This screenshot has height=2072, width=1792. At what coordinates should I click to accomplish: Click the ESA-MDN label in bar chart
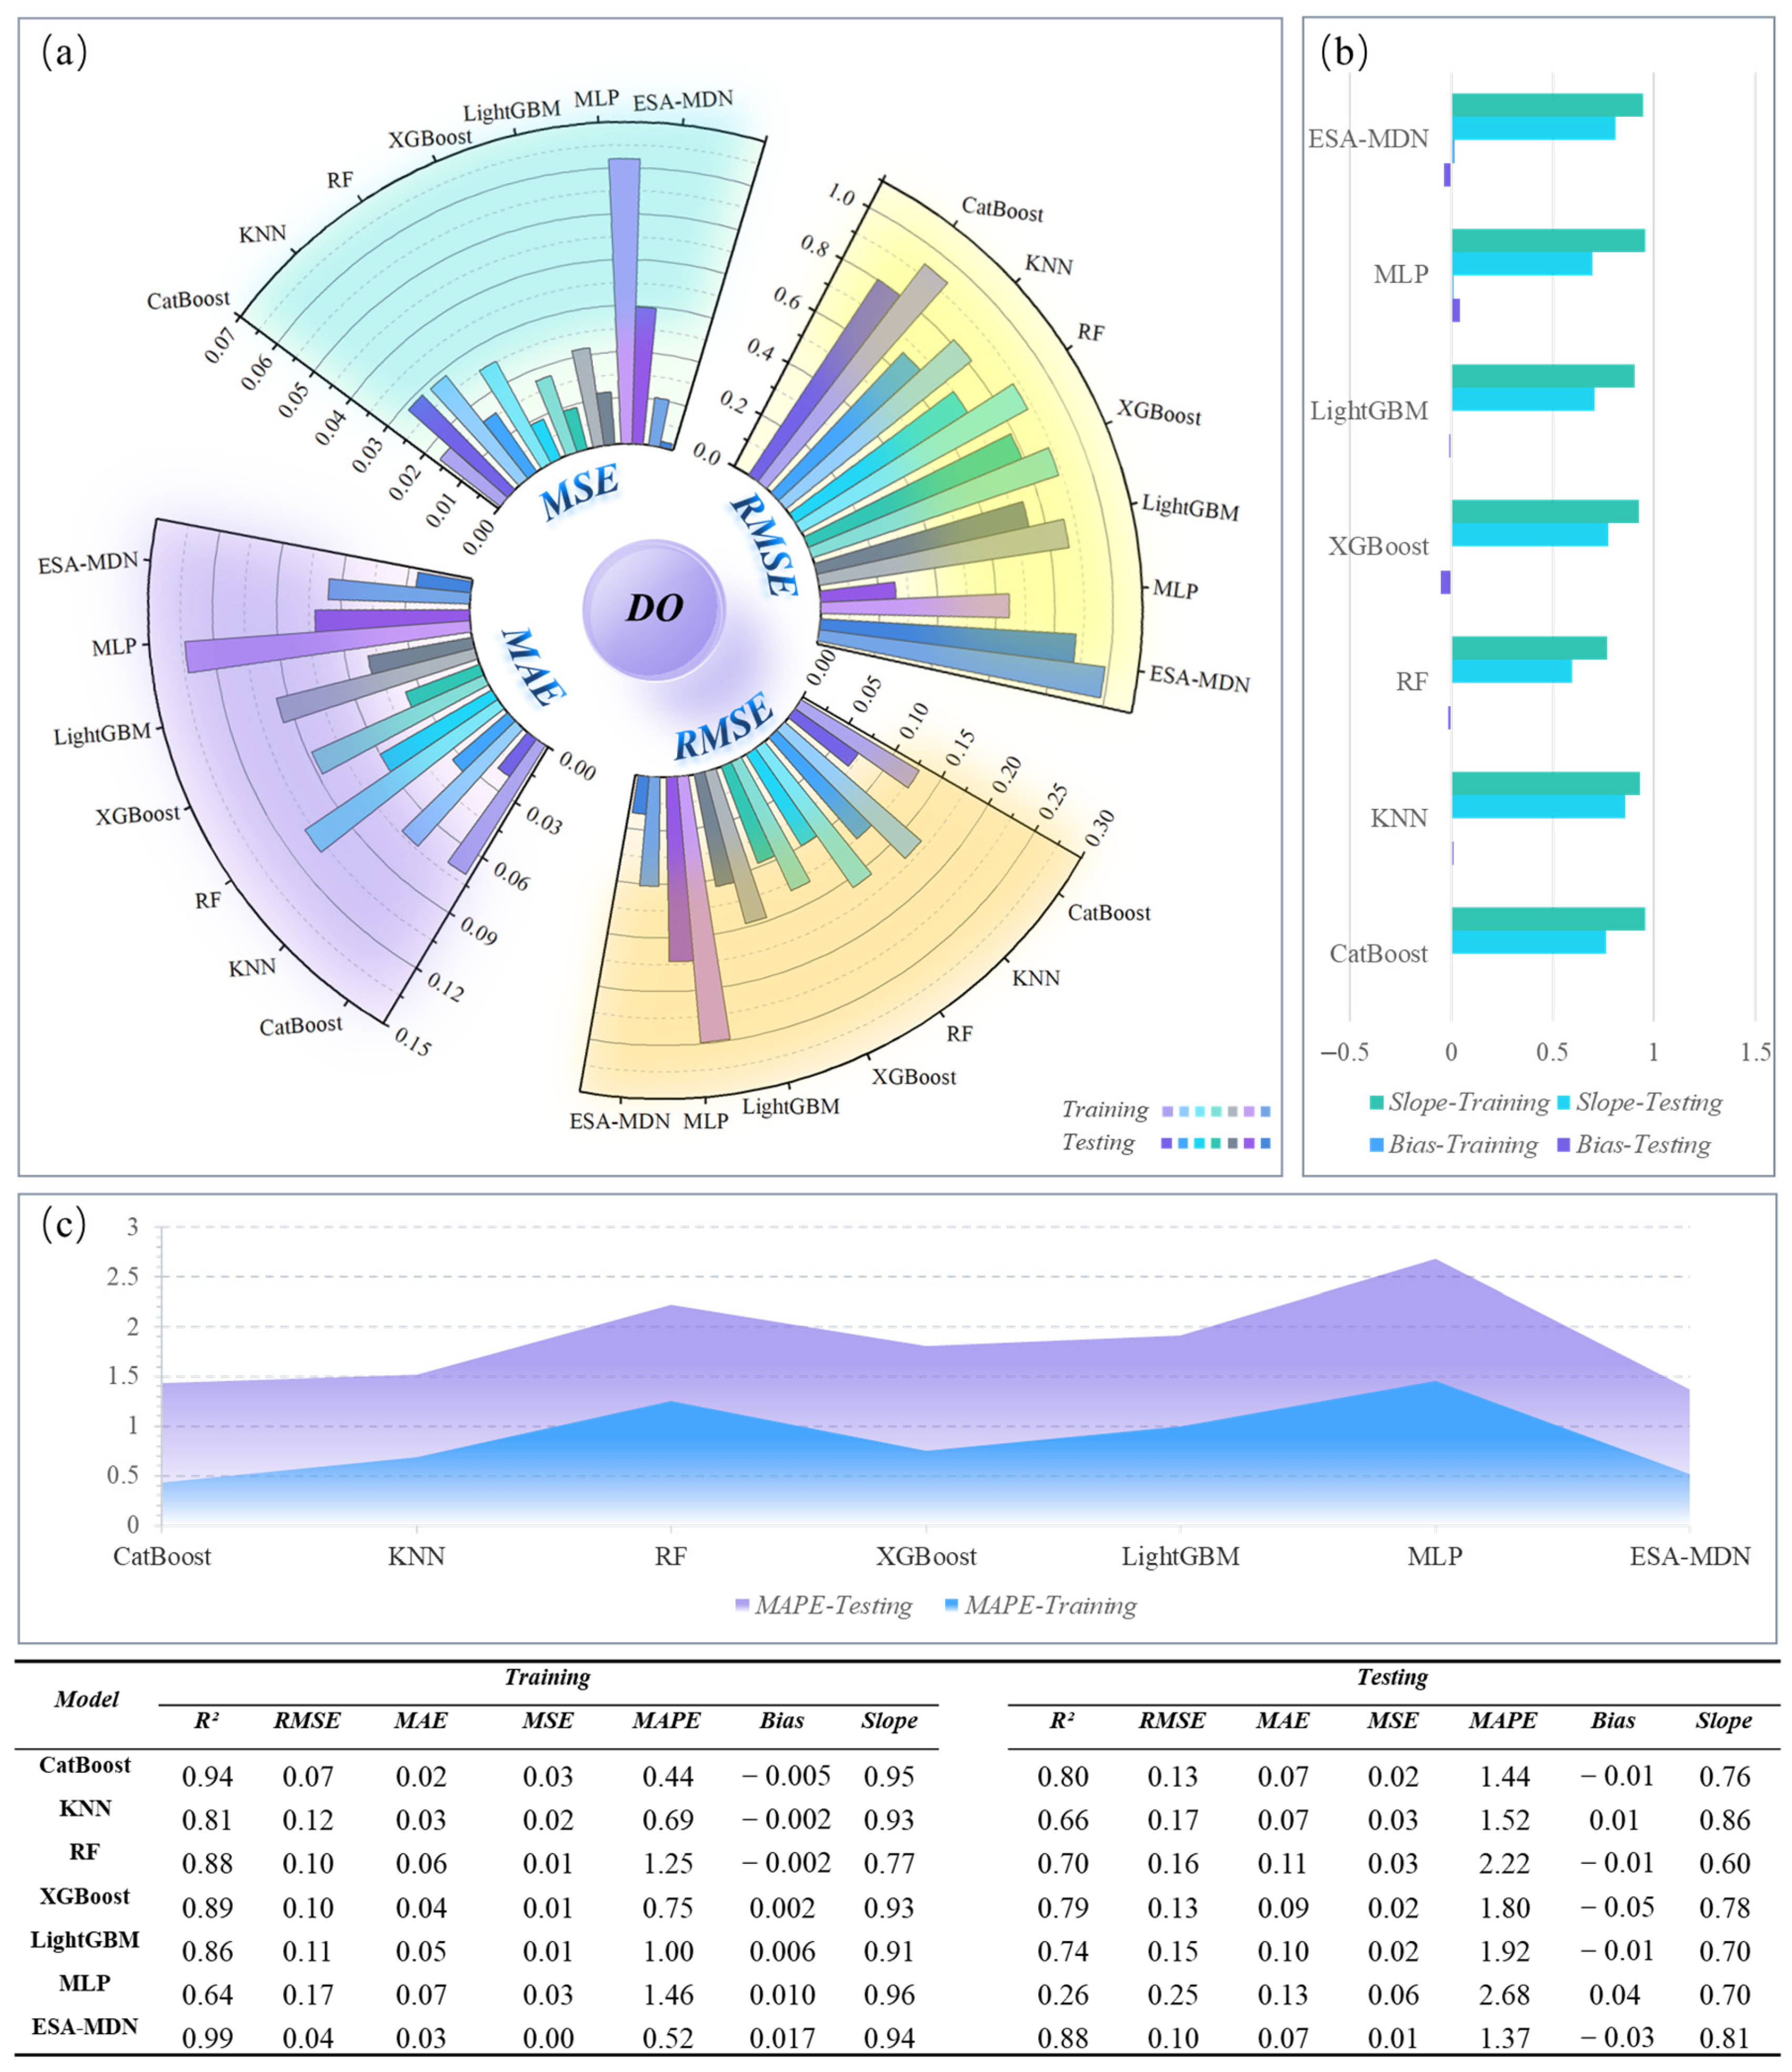tap(1368, 139)
